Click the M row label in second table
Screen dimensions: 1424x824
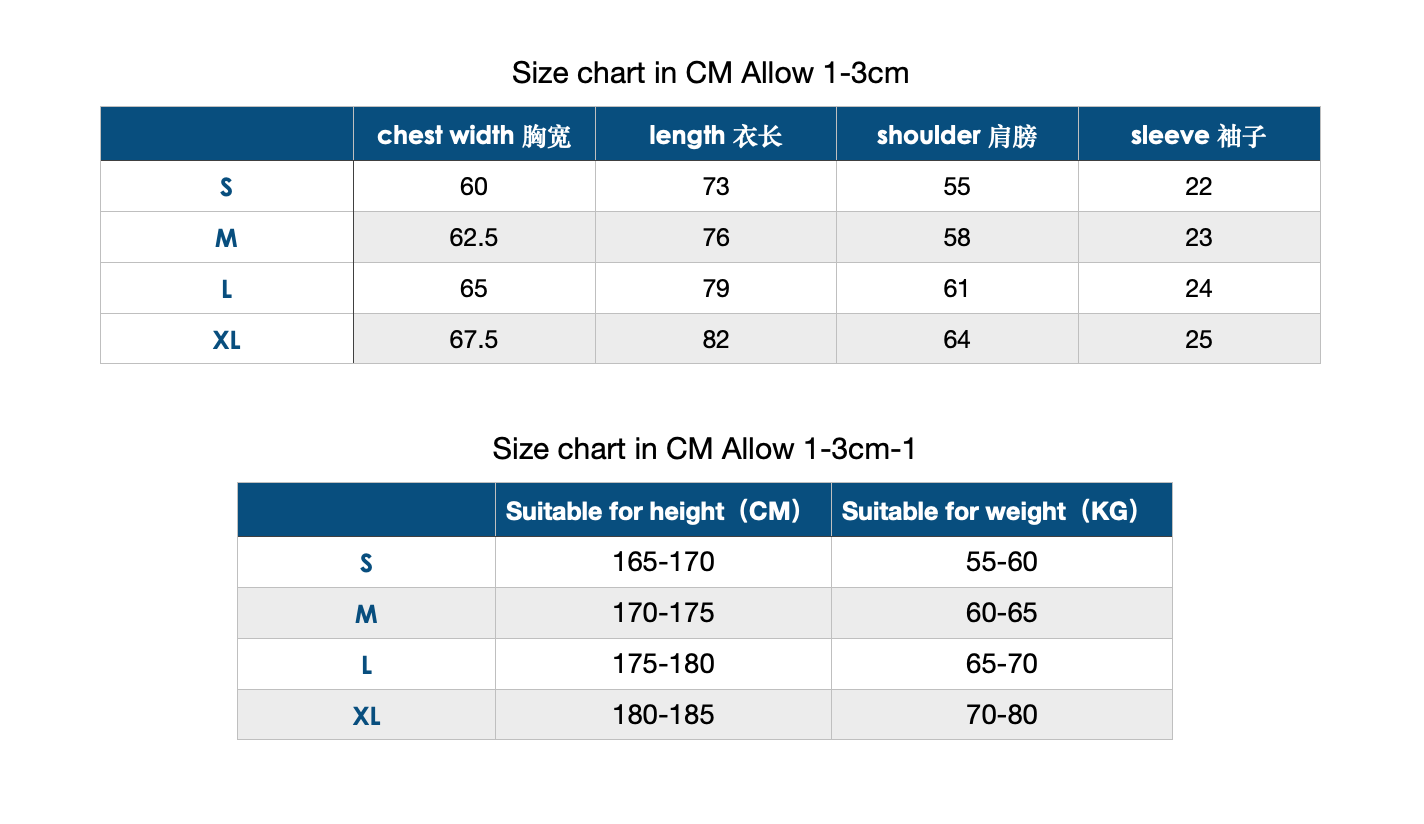point(366,614)
